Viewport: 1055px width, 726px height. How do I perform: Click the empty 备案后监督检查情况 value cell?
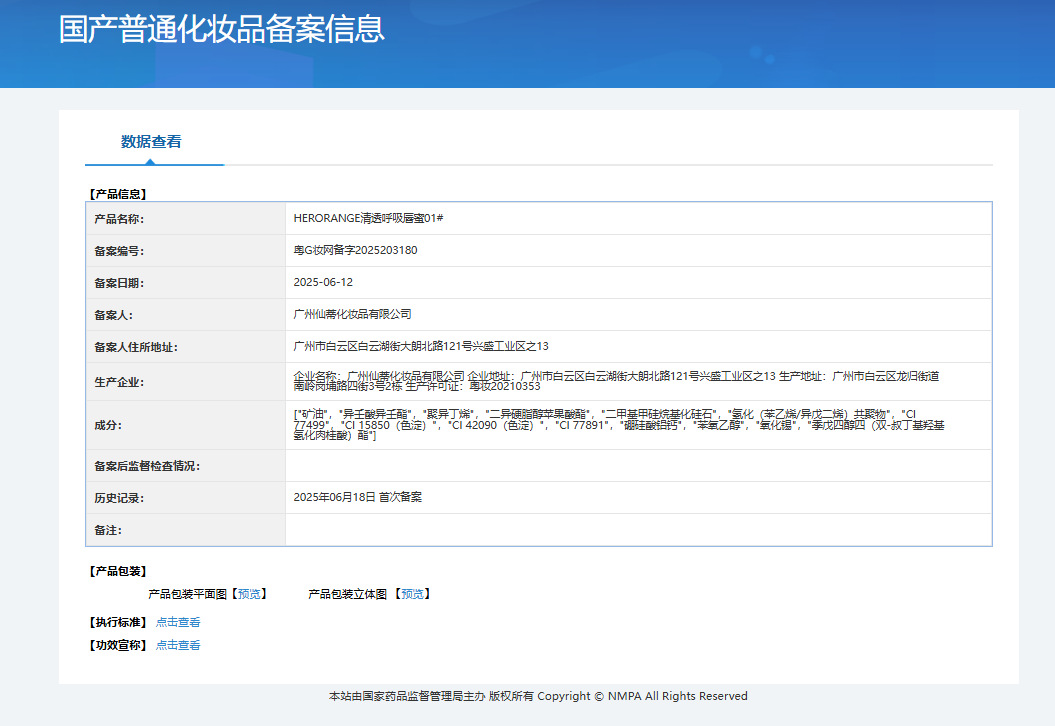[638, 466]
